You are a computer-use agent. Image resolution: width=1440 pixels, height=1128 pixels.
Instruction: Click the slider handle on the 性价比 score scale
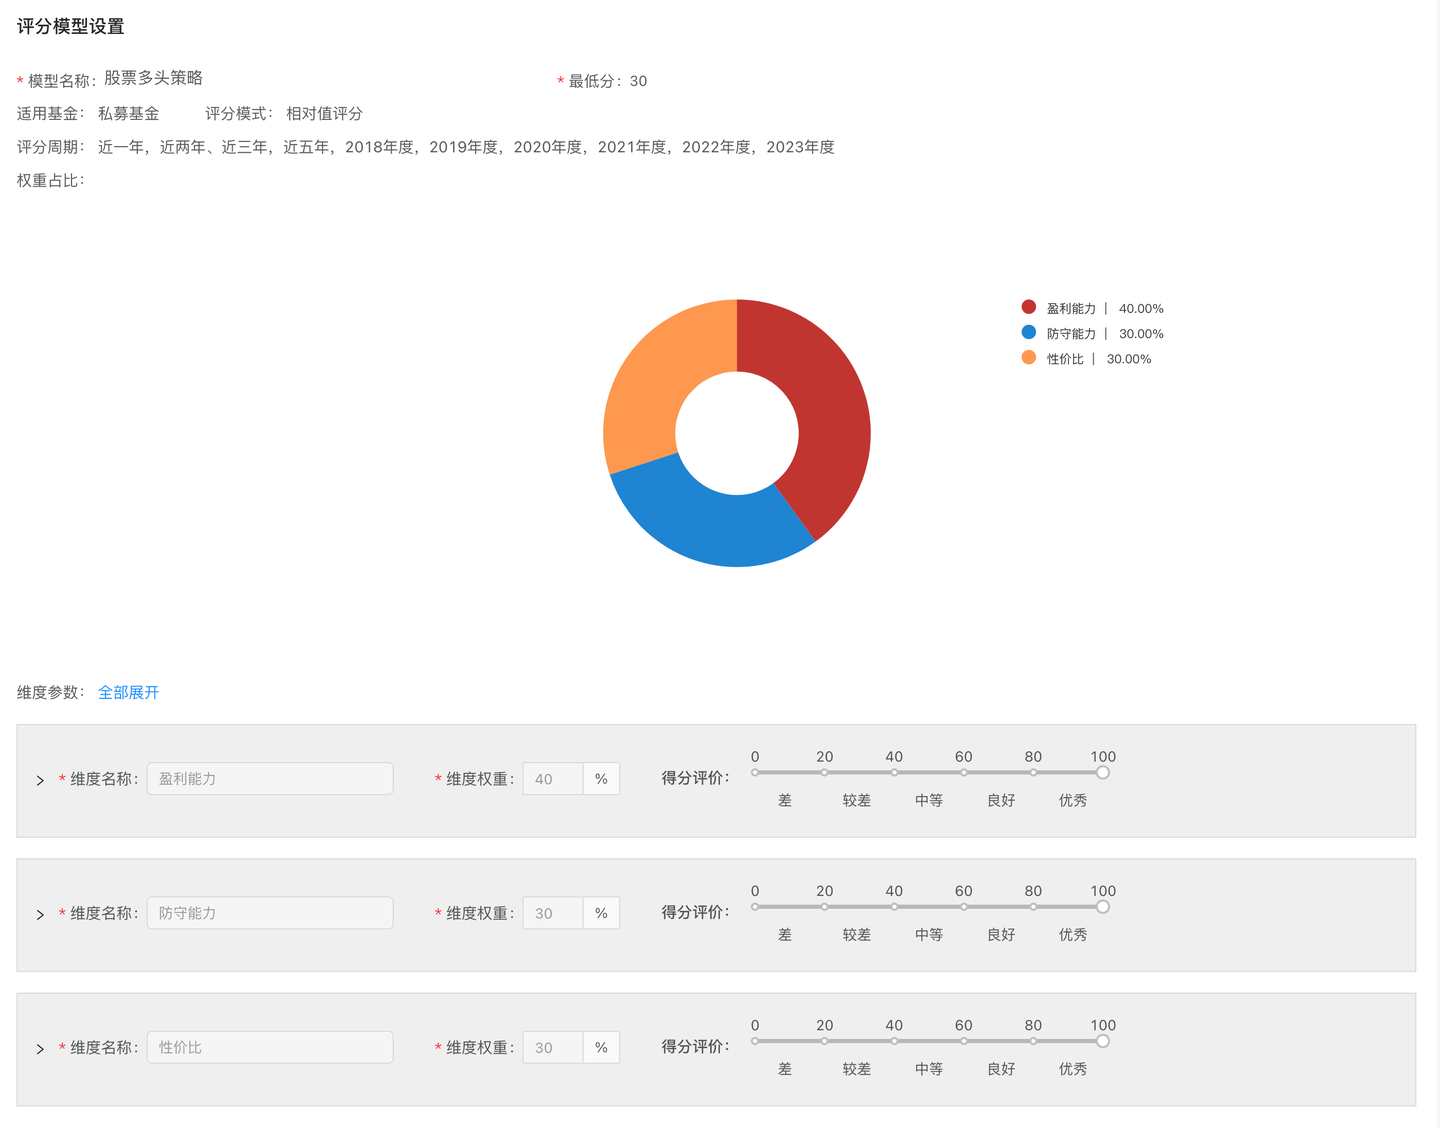click(1103, 1040)
